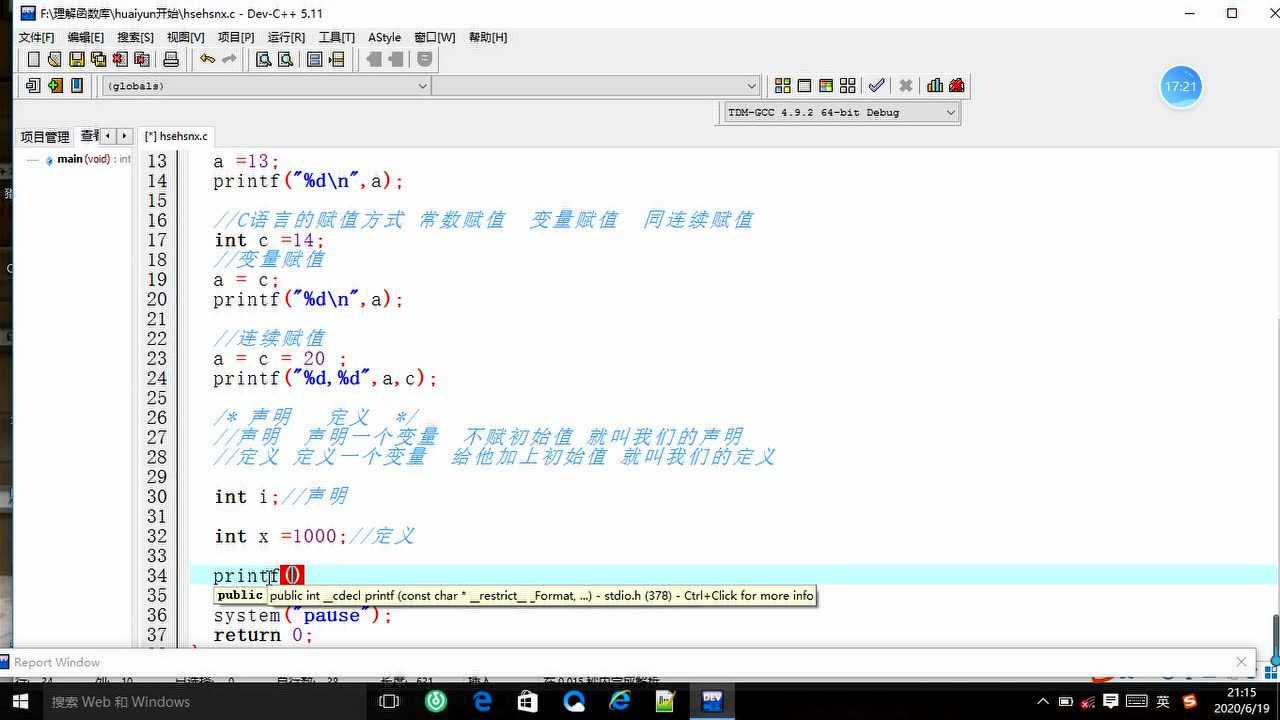Undo the last edit

click(207, 60)
